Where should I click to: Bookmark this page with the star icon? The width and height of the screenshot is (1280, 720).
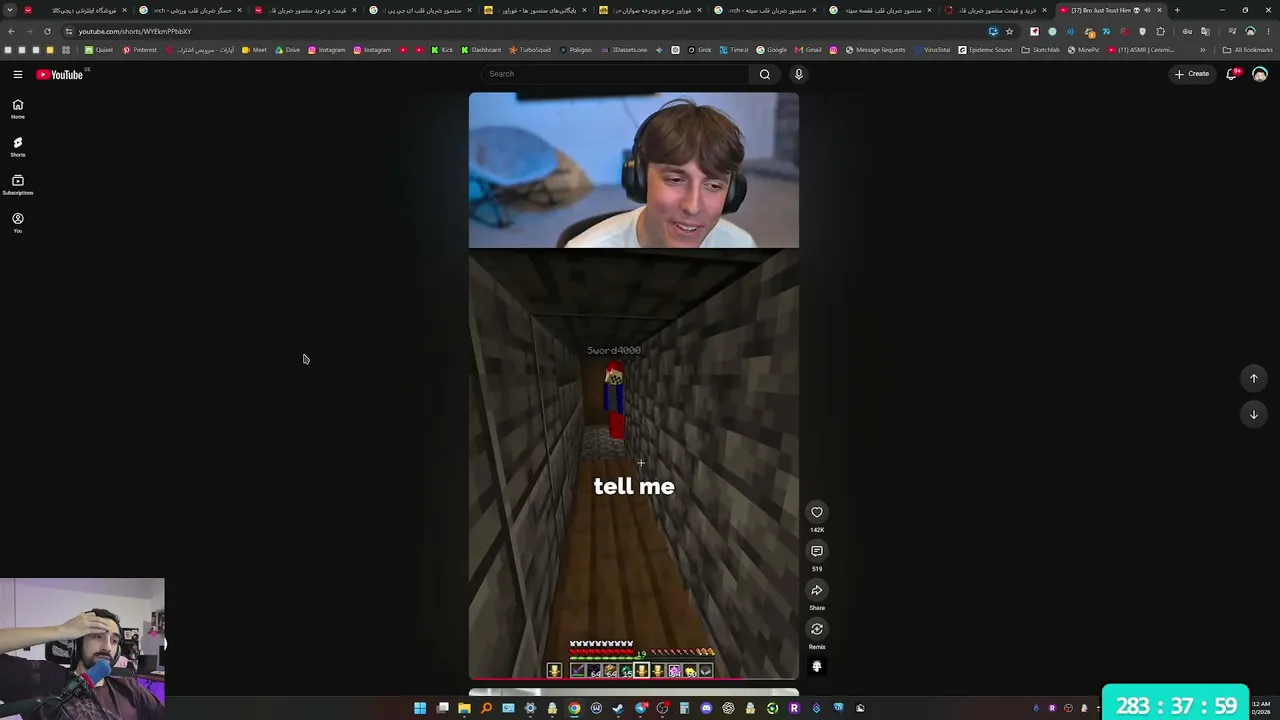pyautogui.click(x=1009, y=31)
